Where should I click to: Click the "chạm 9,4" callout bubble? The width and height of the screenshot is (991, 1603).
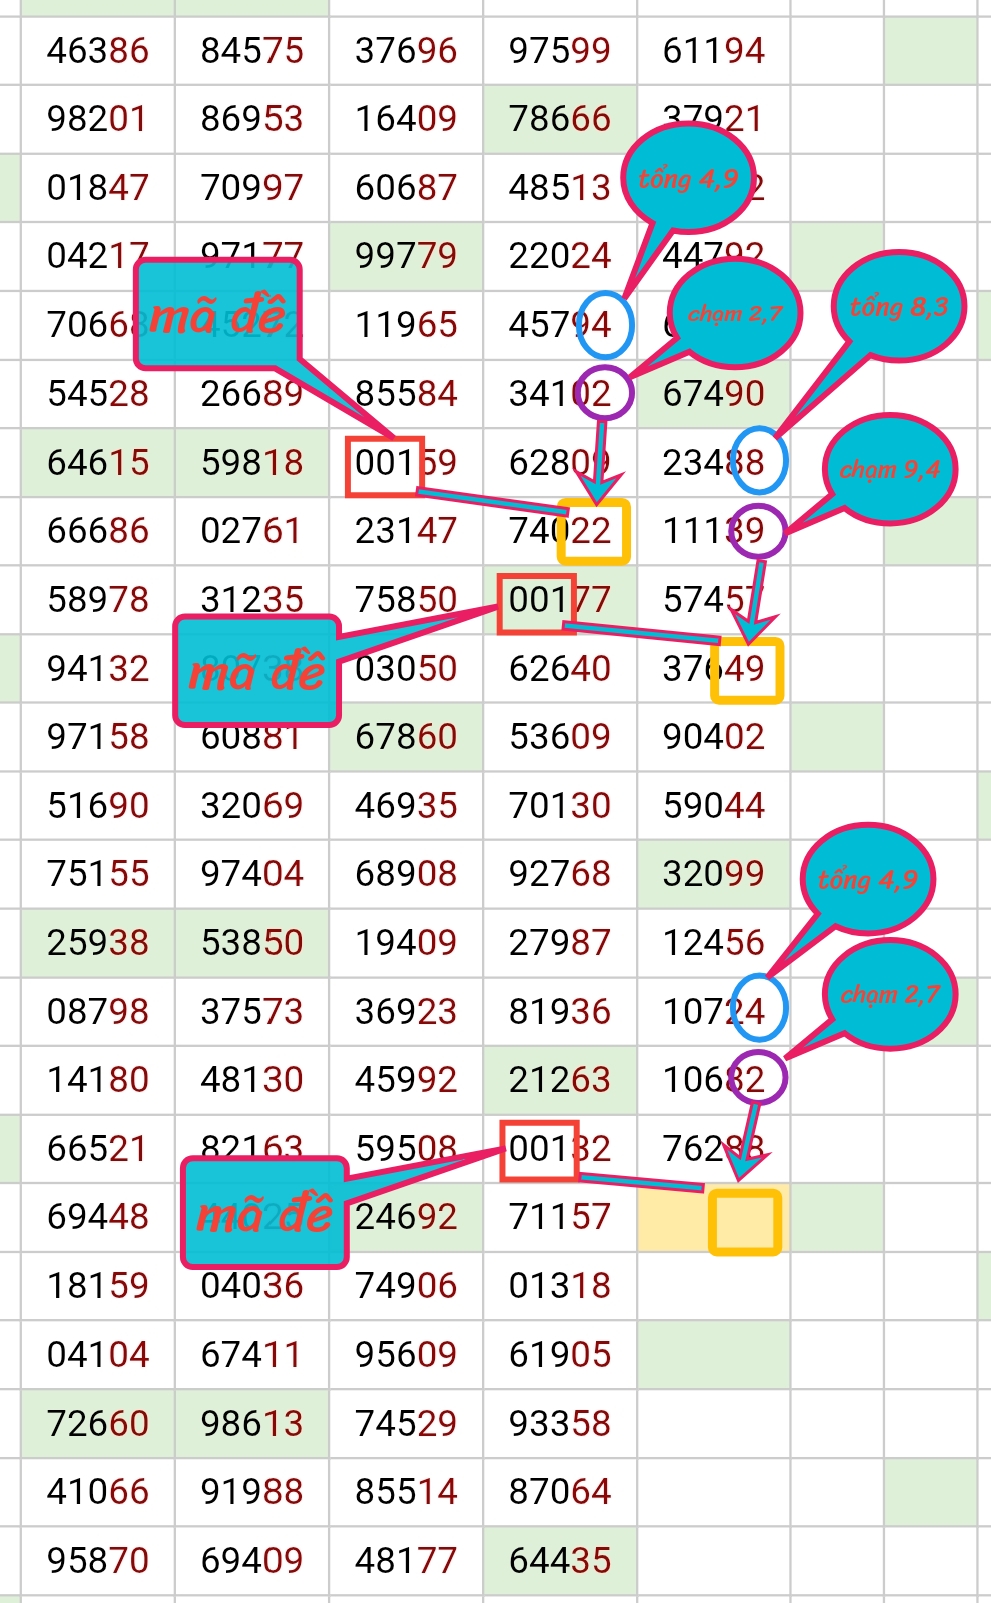[889, 469]
